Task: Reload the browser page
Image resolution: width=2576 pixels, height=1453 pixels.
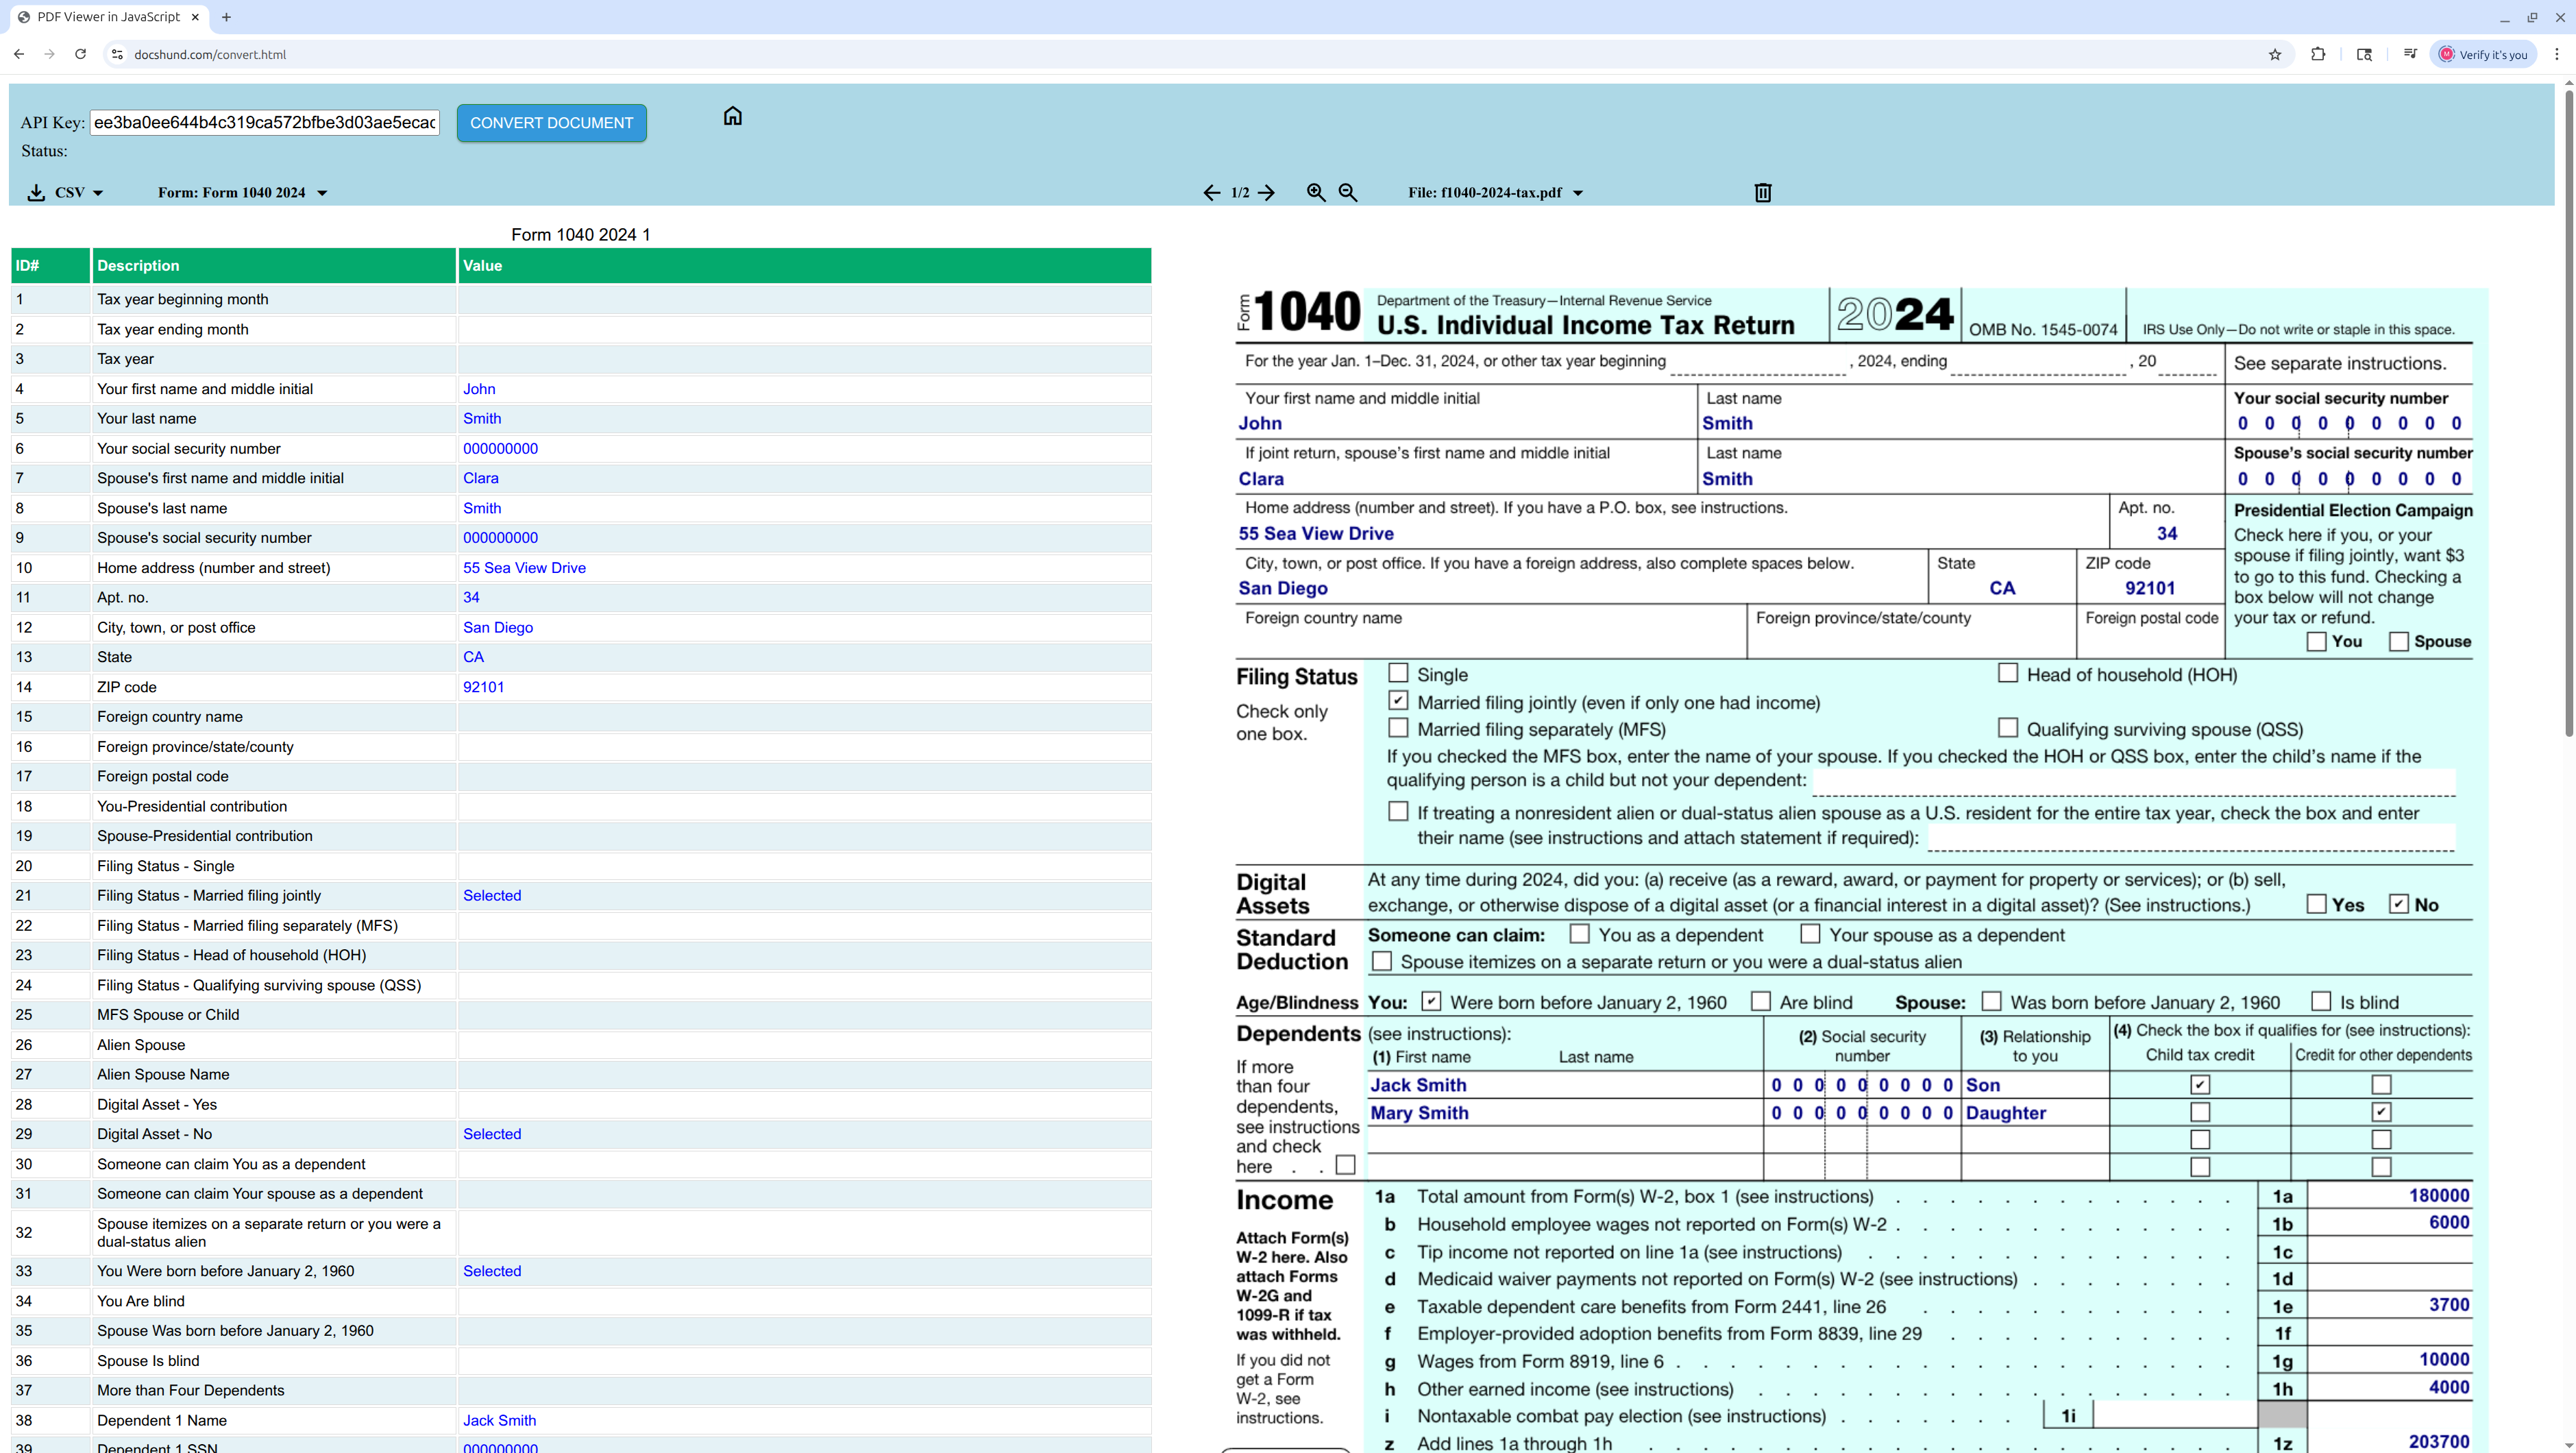Action: (x=80, y=54)
